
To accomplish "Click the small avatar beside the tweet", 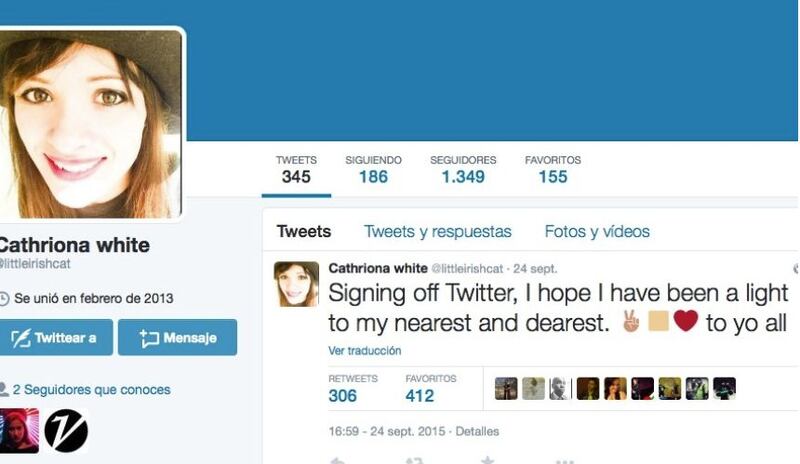I will (296, 284).
